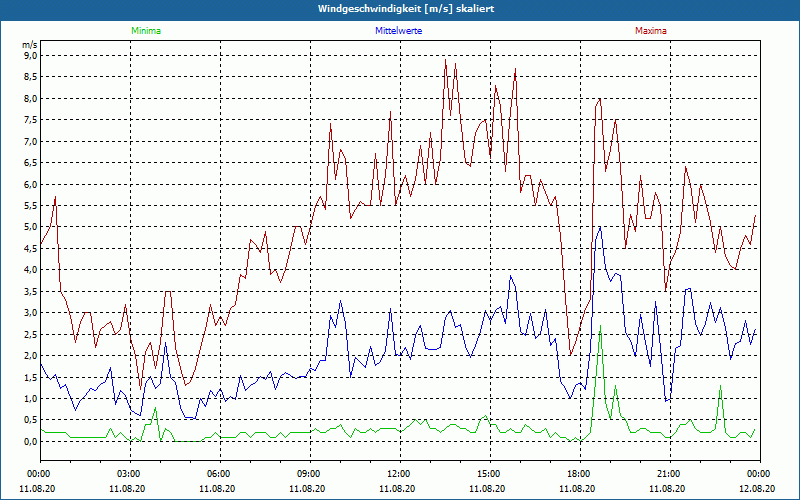The width and height of the screenshot is (800, 500).
Task: Click the 3,0 y-axis value
Action: 31,313
